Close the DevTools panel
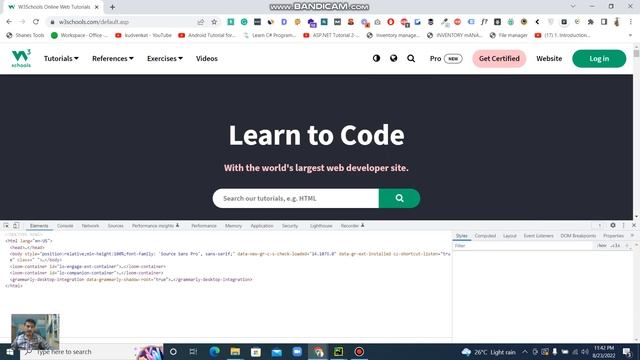640x360 pixels. 634,225
